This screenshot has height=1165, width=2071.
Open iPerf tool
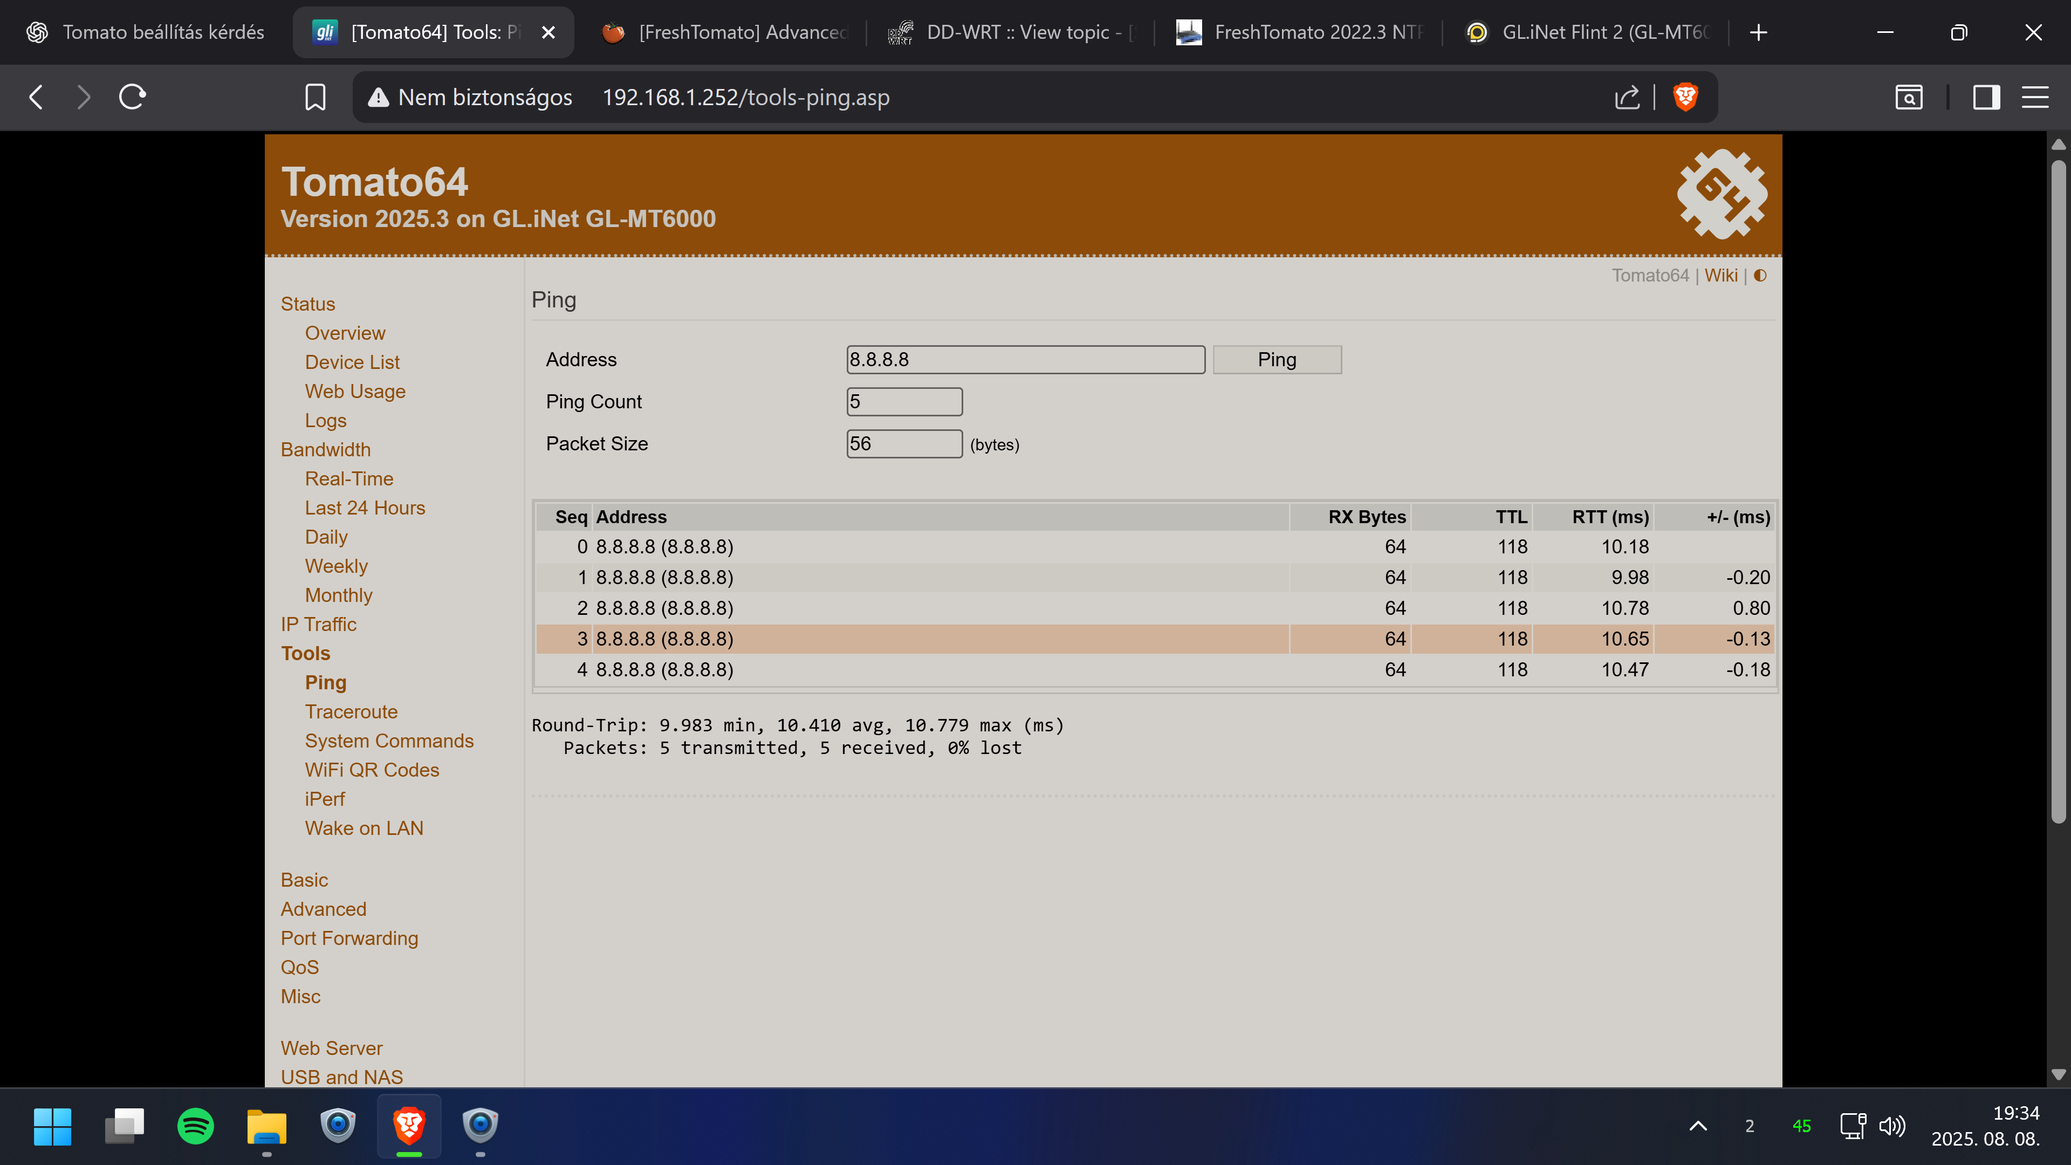pos(324,799)
